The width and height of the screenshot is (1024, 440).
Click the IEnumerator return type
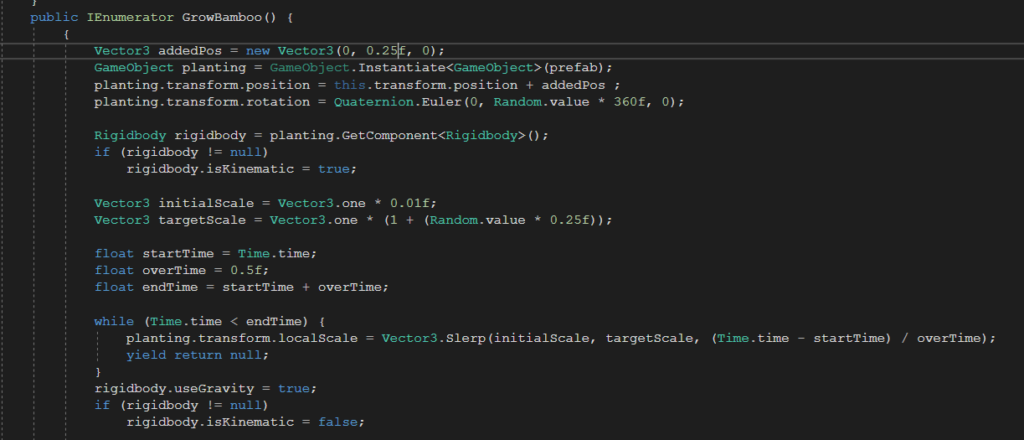click(x=131, y=18)
